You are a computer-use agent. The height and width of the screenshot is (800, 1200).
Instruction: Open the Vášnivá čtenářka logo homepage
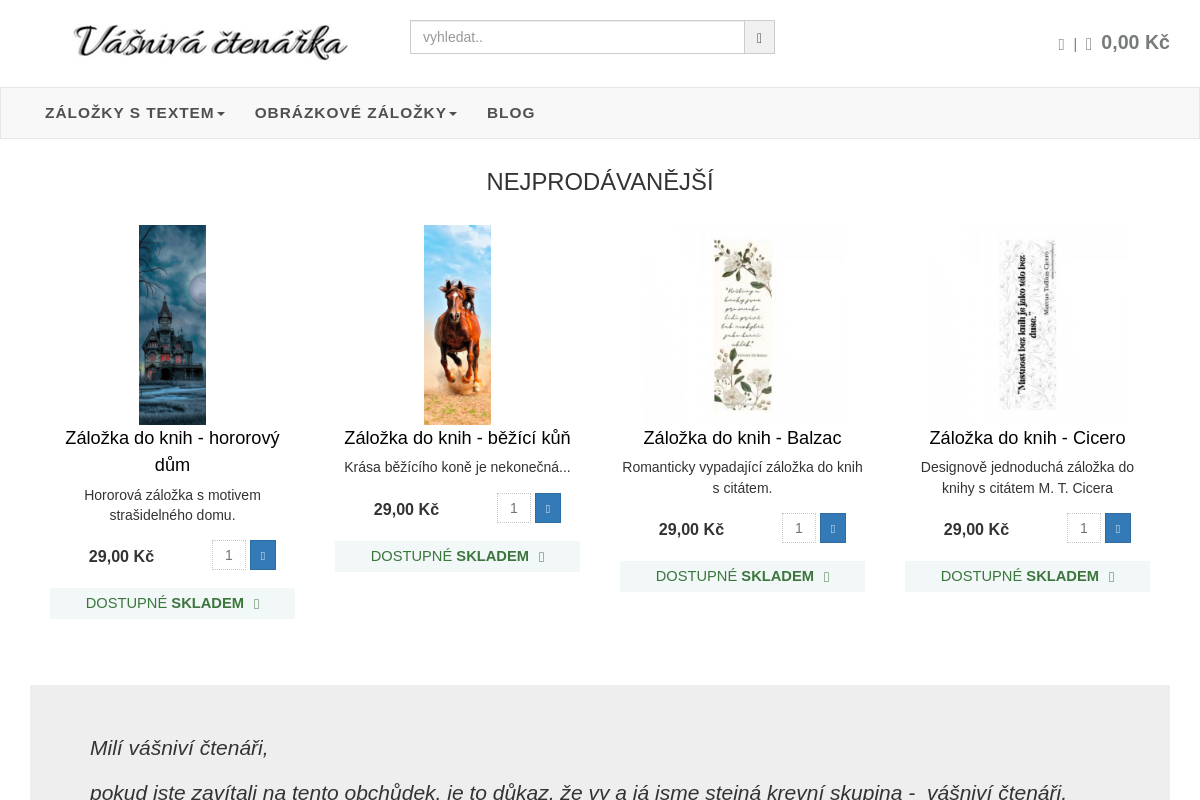[x=210, y=42]
